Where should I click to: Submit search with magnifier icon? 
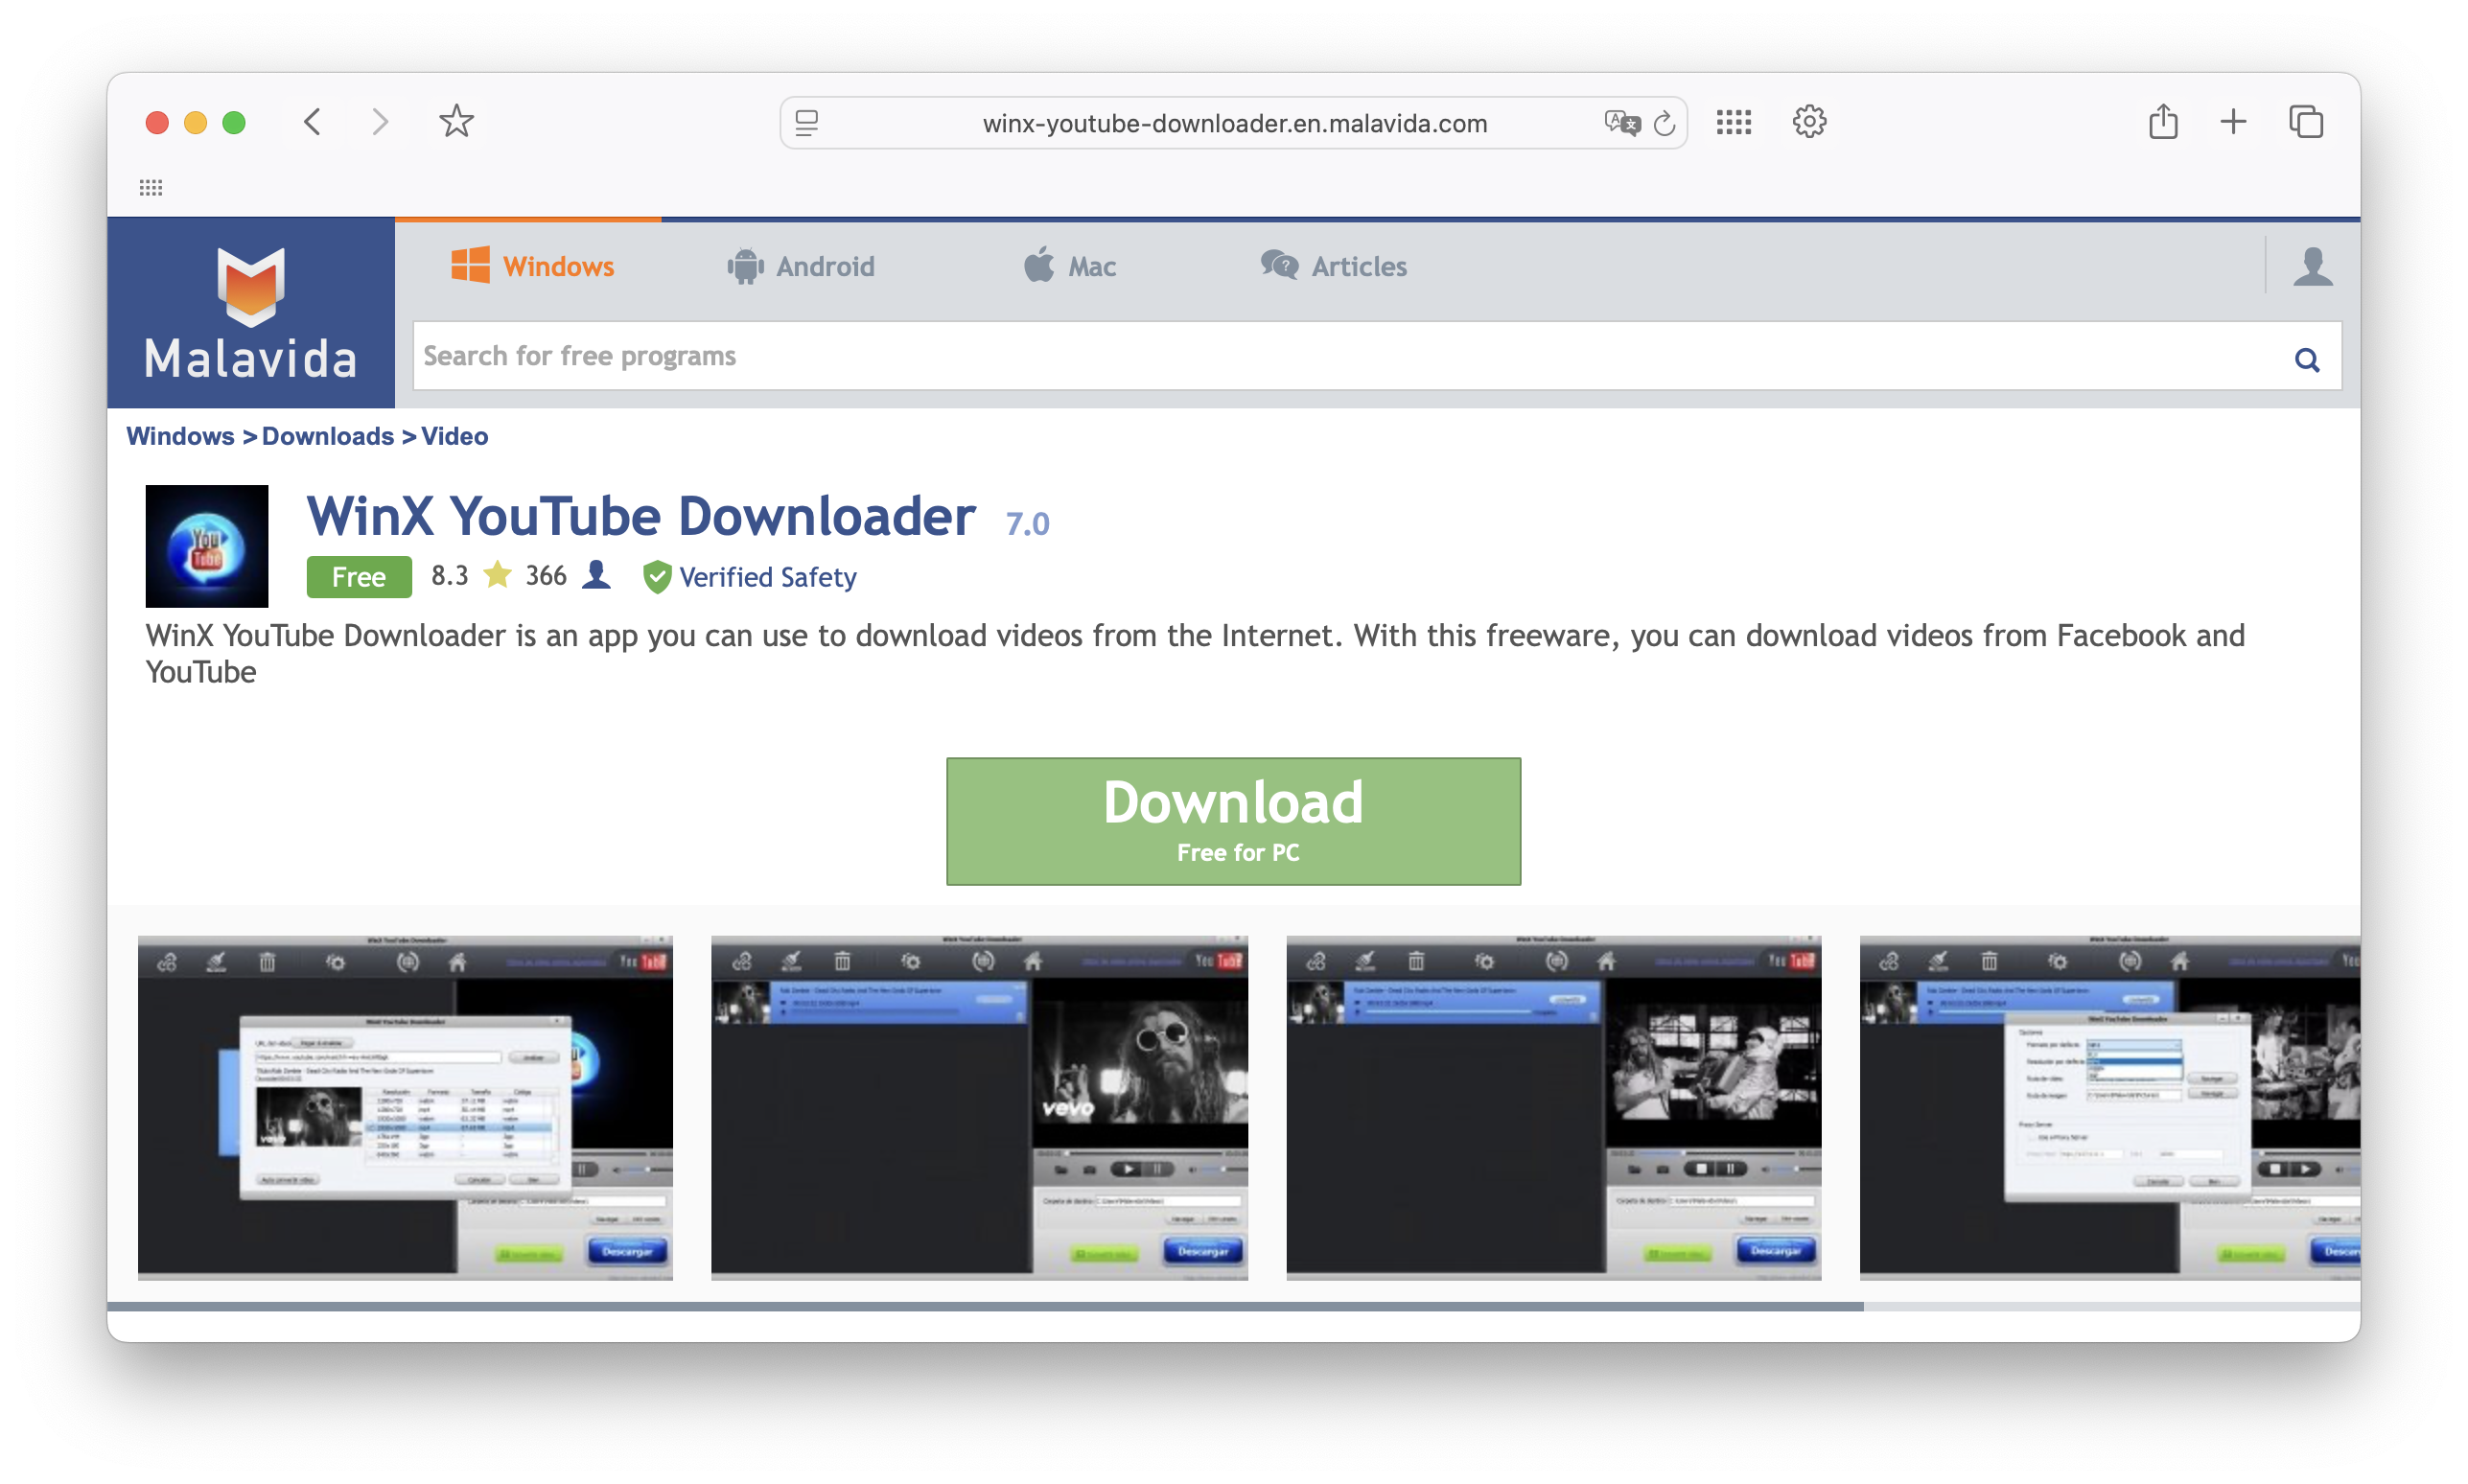(2307, 359)
